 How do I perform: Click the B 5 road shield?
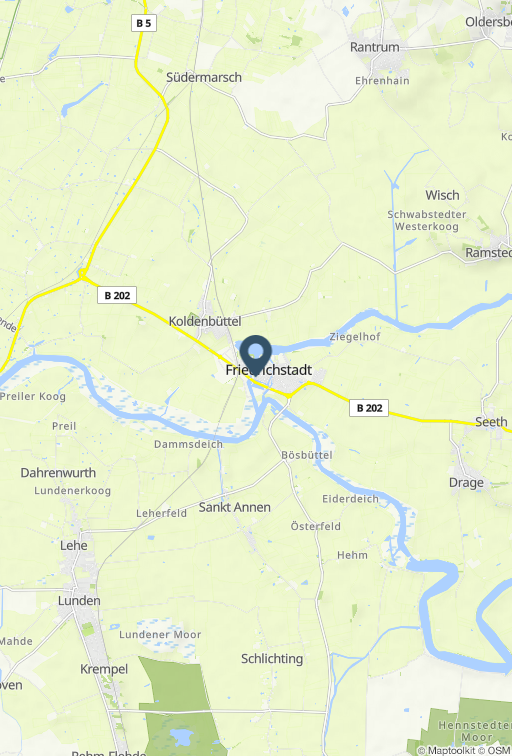144,23
